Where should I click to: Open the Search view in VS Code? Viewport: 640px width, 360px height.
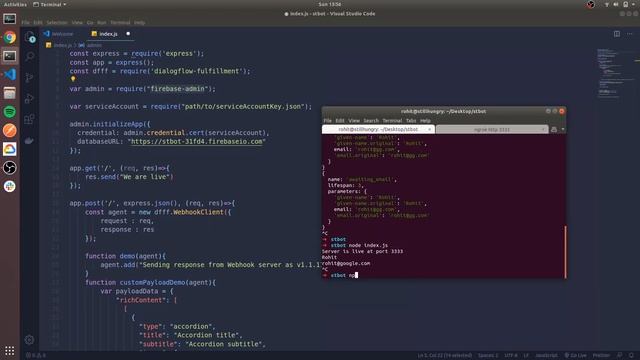tap(30, 56)
